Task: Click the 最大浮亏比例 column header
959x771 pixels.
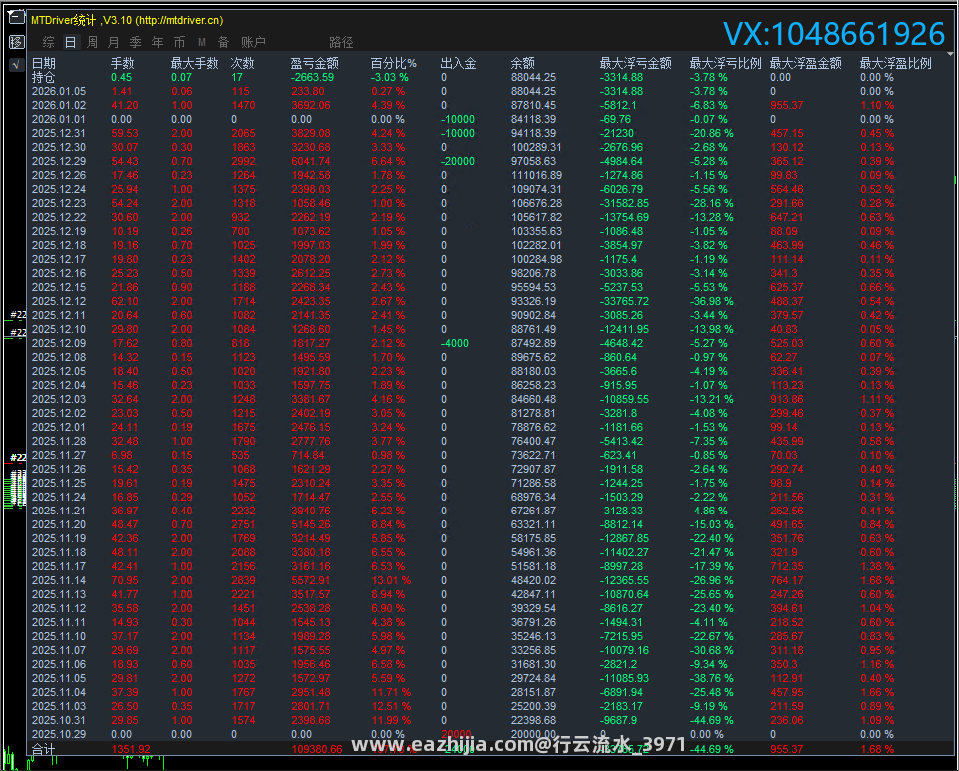Action: (x=725, y=63)
